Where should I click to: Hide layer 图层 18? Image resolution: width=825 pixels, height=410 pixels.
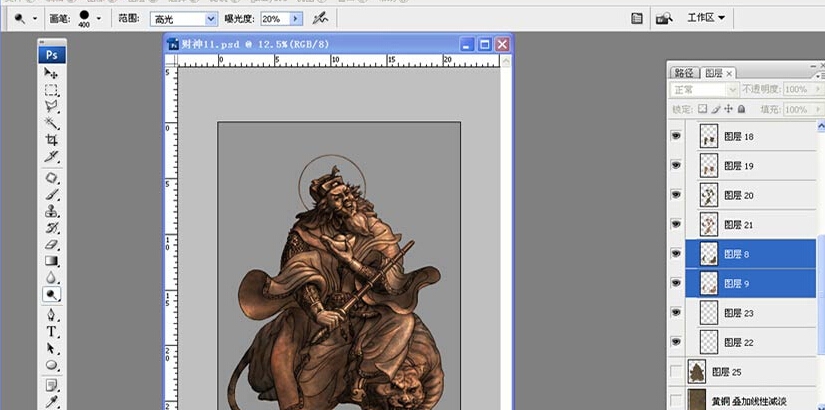tap(676, 136)
